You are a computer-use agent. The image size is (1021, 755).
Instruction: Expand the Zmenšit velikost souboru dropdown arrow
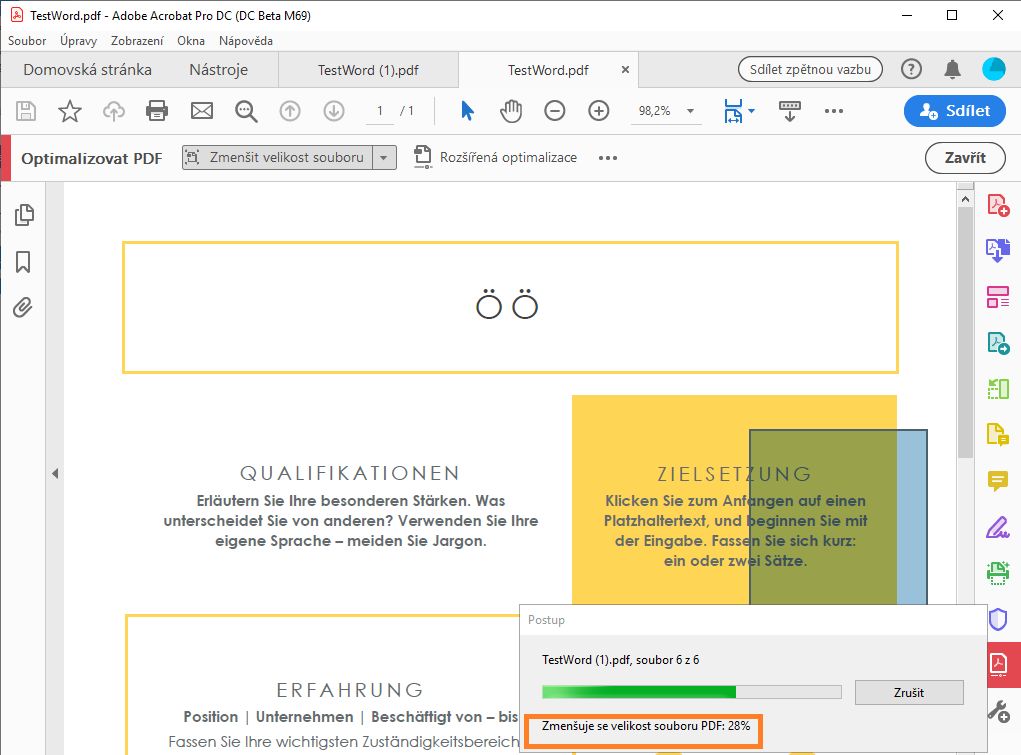coord(385,157)
